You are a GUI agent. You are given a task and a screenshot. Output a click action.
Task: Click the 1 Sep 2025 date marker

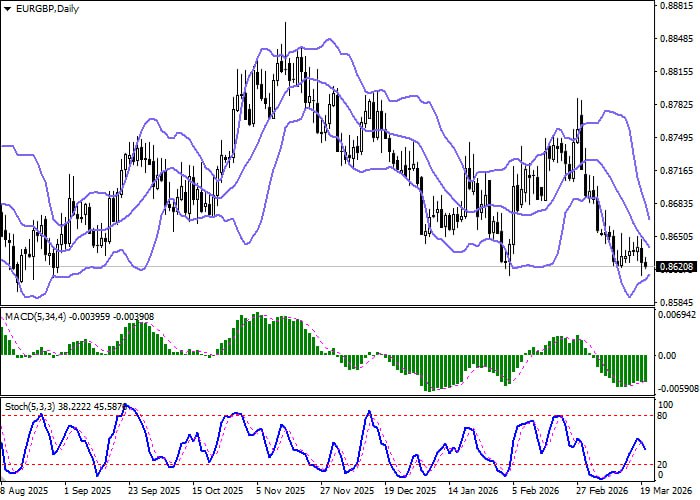click(88, 491)
